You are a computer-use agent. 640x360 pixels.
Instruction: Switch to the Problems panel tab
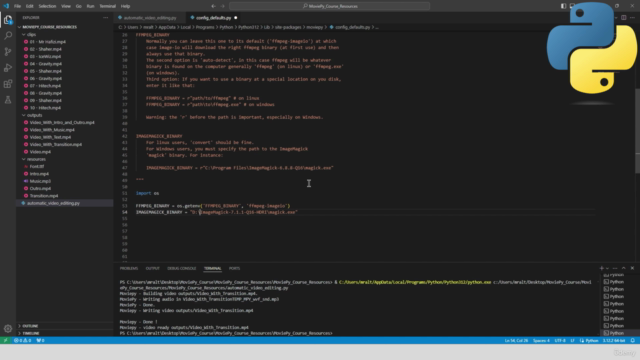129,268
